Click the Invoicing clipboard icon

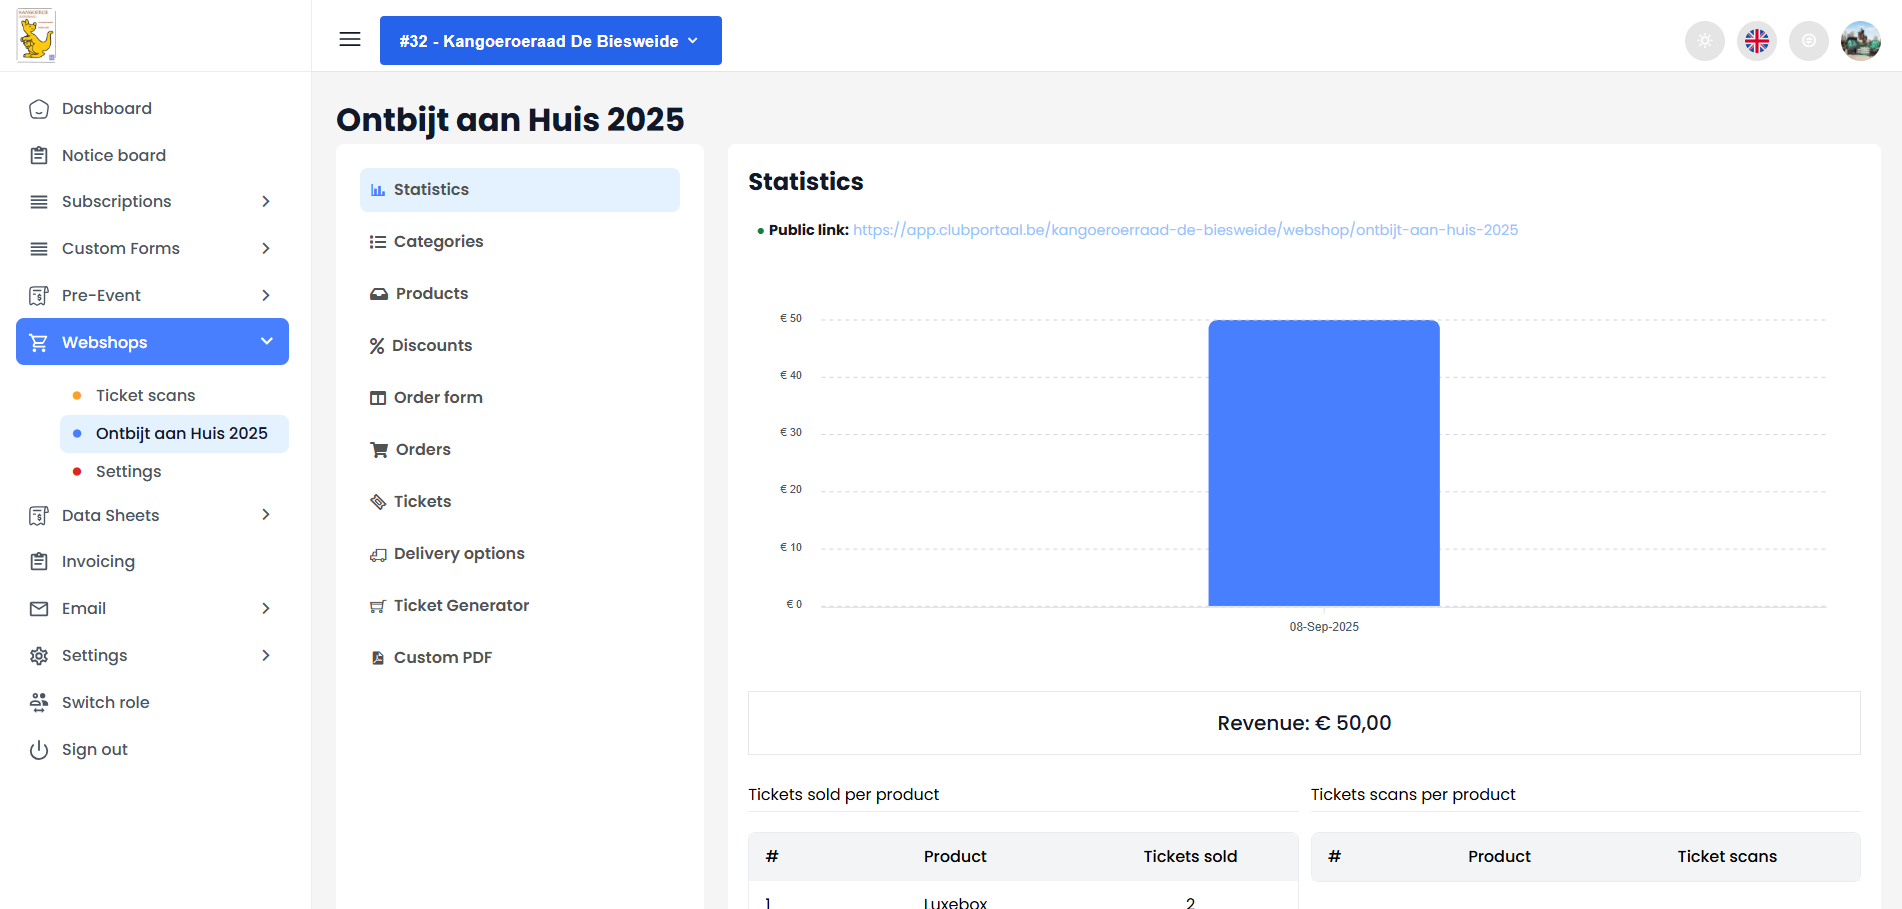[39, 562]
